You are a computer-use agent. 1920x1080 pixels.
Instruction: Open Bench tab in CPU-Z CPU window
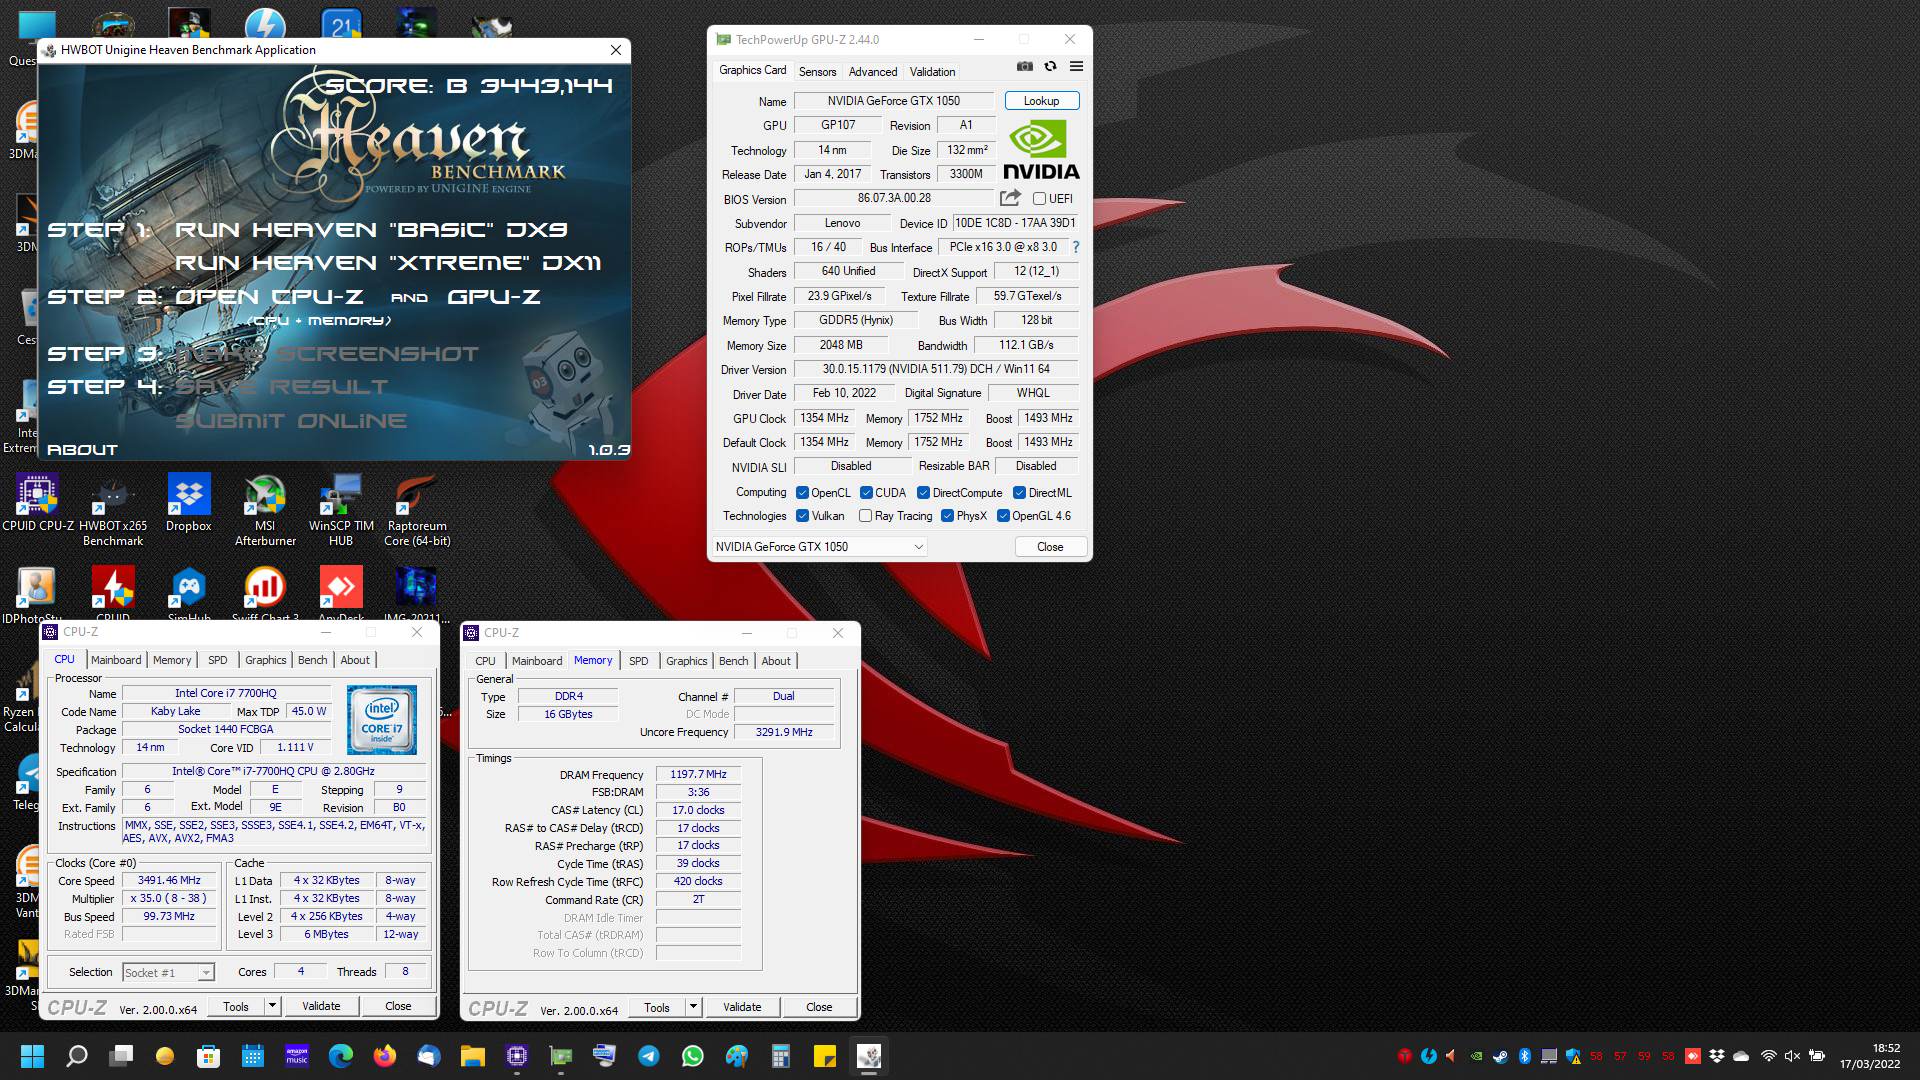313,660
